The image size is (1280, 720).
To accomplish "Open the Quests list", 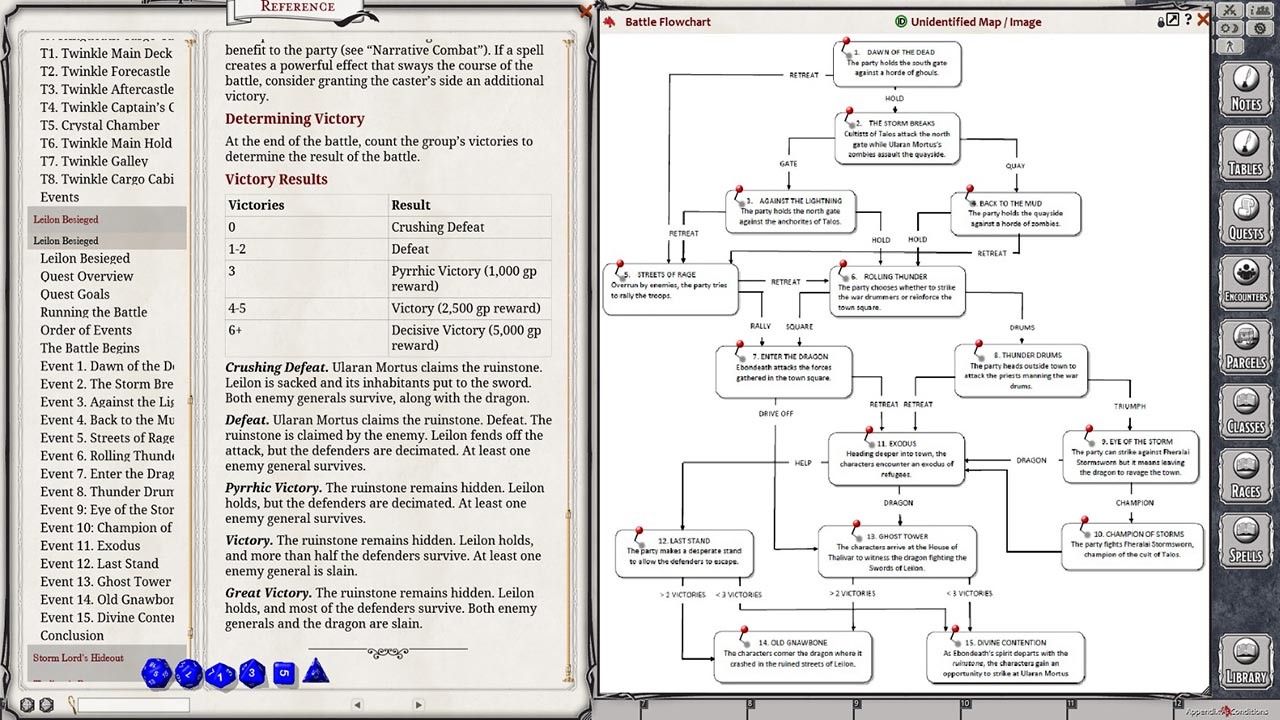I will pos(1245,217).
